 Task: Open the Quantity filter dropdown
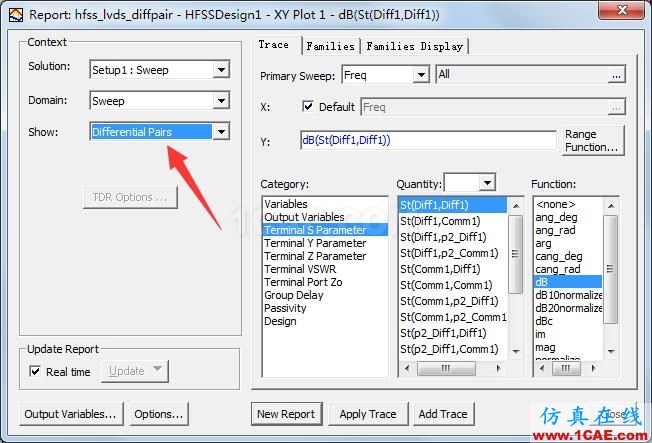coord(487,183)
